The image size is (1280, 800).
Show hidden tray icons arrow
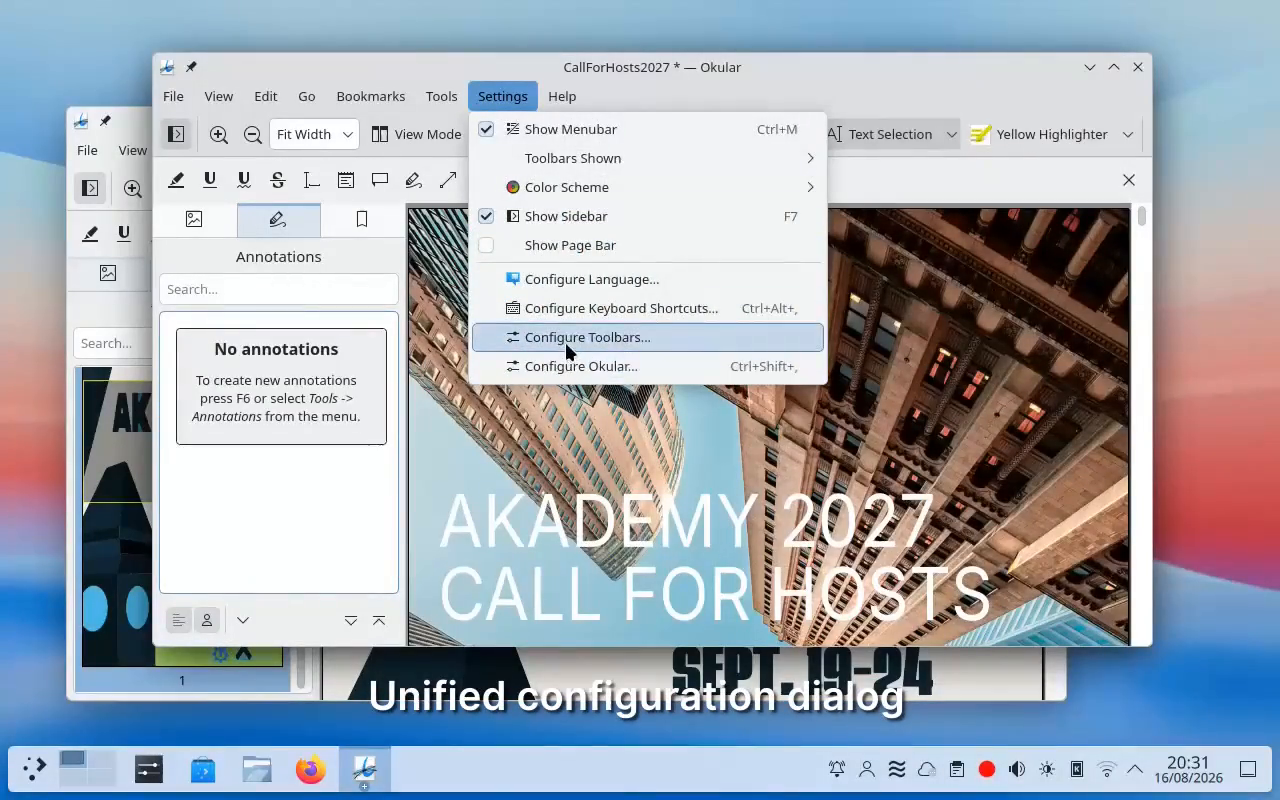point(1135,769)
